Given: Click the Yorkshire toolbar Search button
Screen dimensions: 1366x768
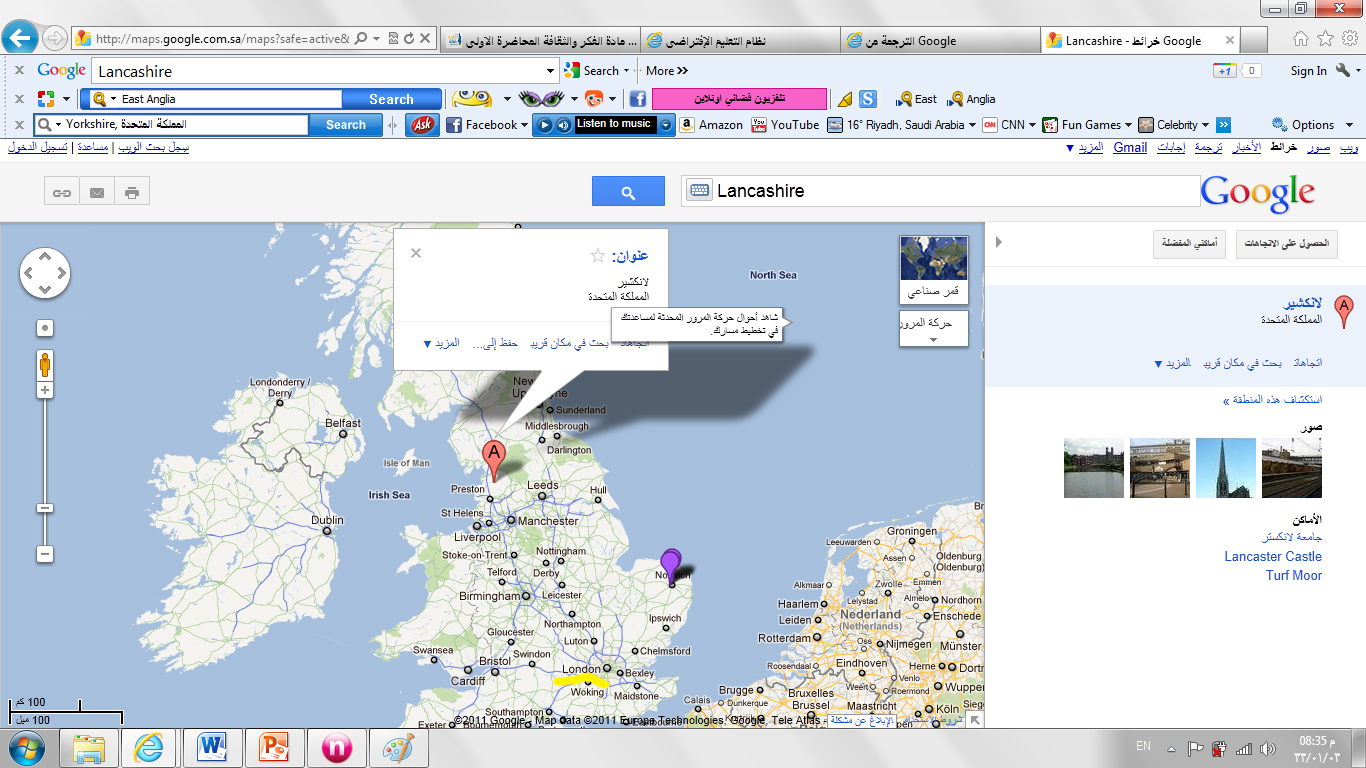Looking at the screenshot, I should [x=345, y=125].
